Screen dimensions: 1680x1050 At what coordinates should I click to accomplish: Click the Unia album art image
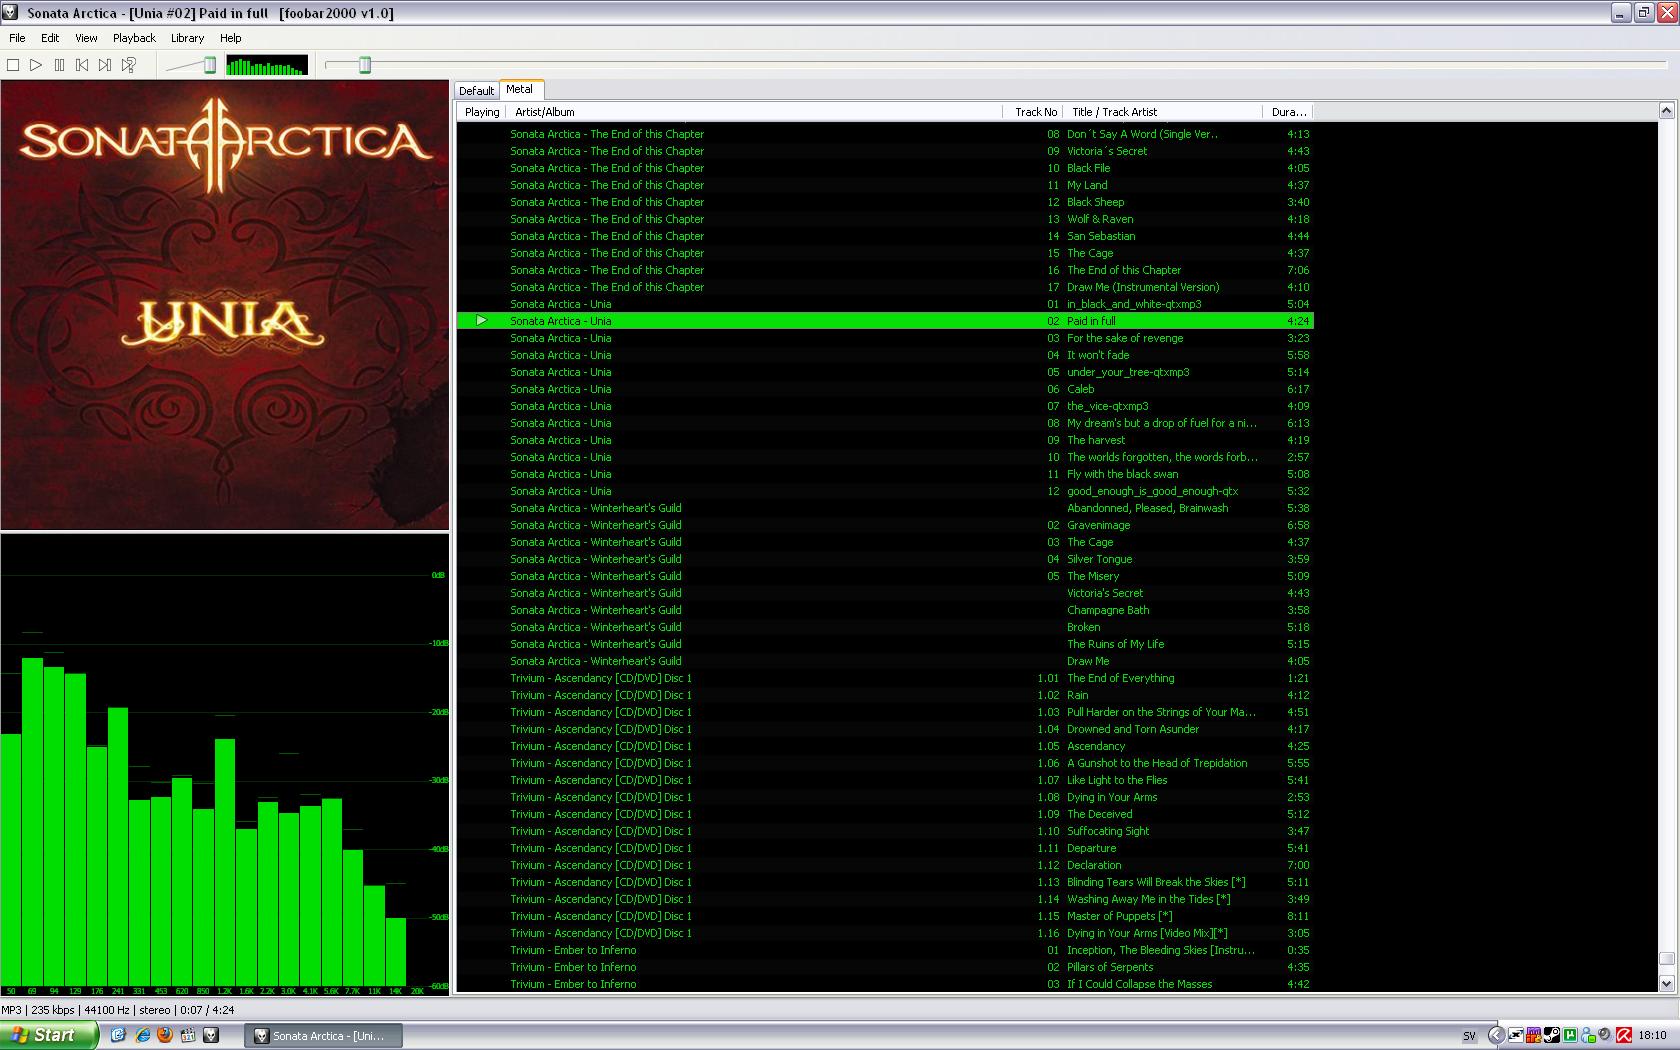tap(224, 305)
